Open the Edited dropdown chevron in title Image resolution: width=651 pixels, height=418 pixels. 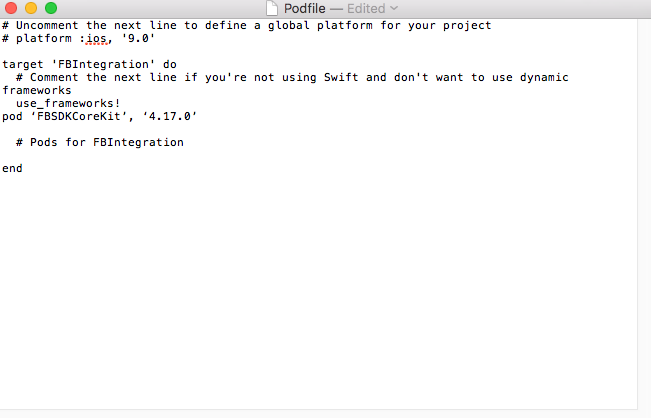(393, 8)
